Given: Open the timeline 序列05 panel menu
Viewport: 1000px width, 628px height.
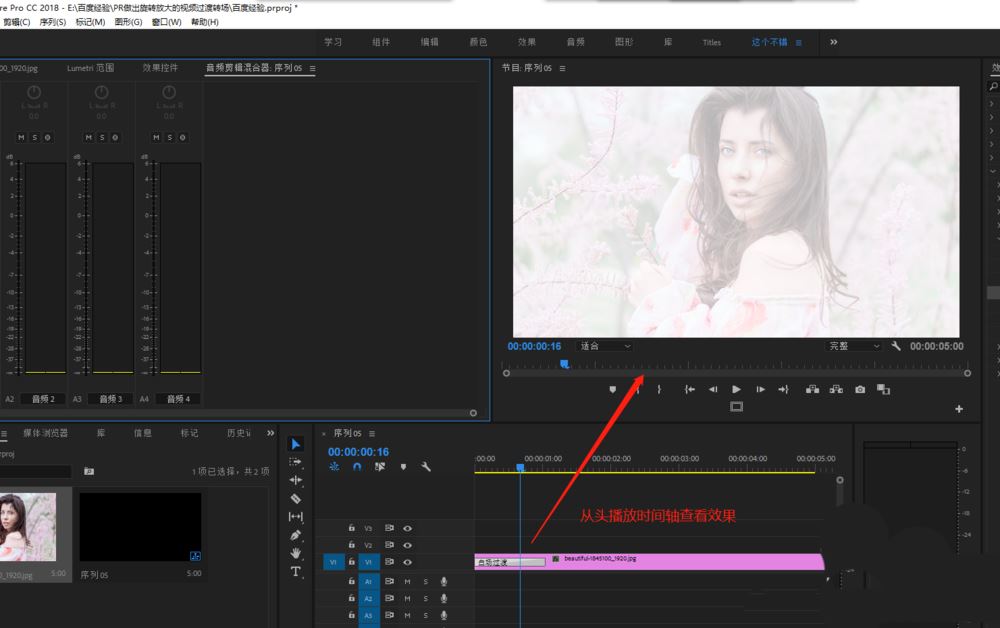Looking at the screenshot, I should 372,434.
